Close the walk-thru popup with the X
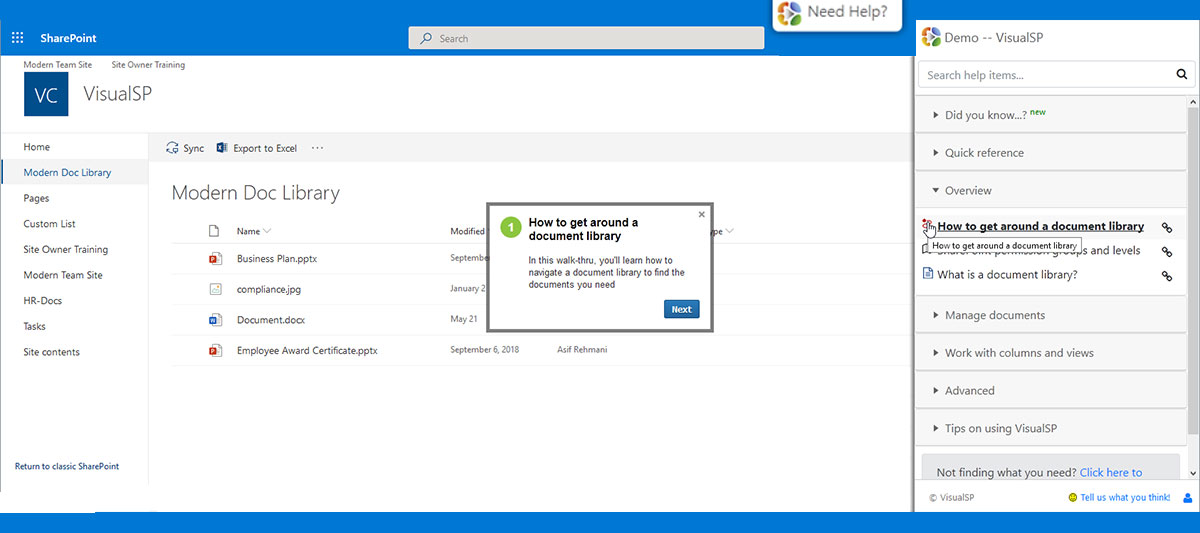 click(701, 214)
